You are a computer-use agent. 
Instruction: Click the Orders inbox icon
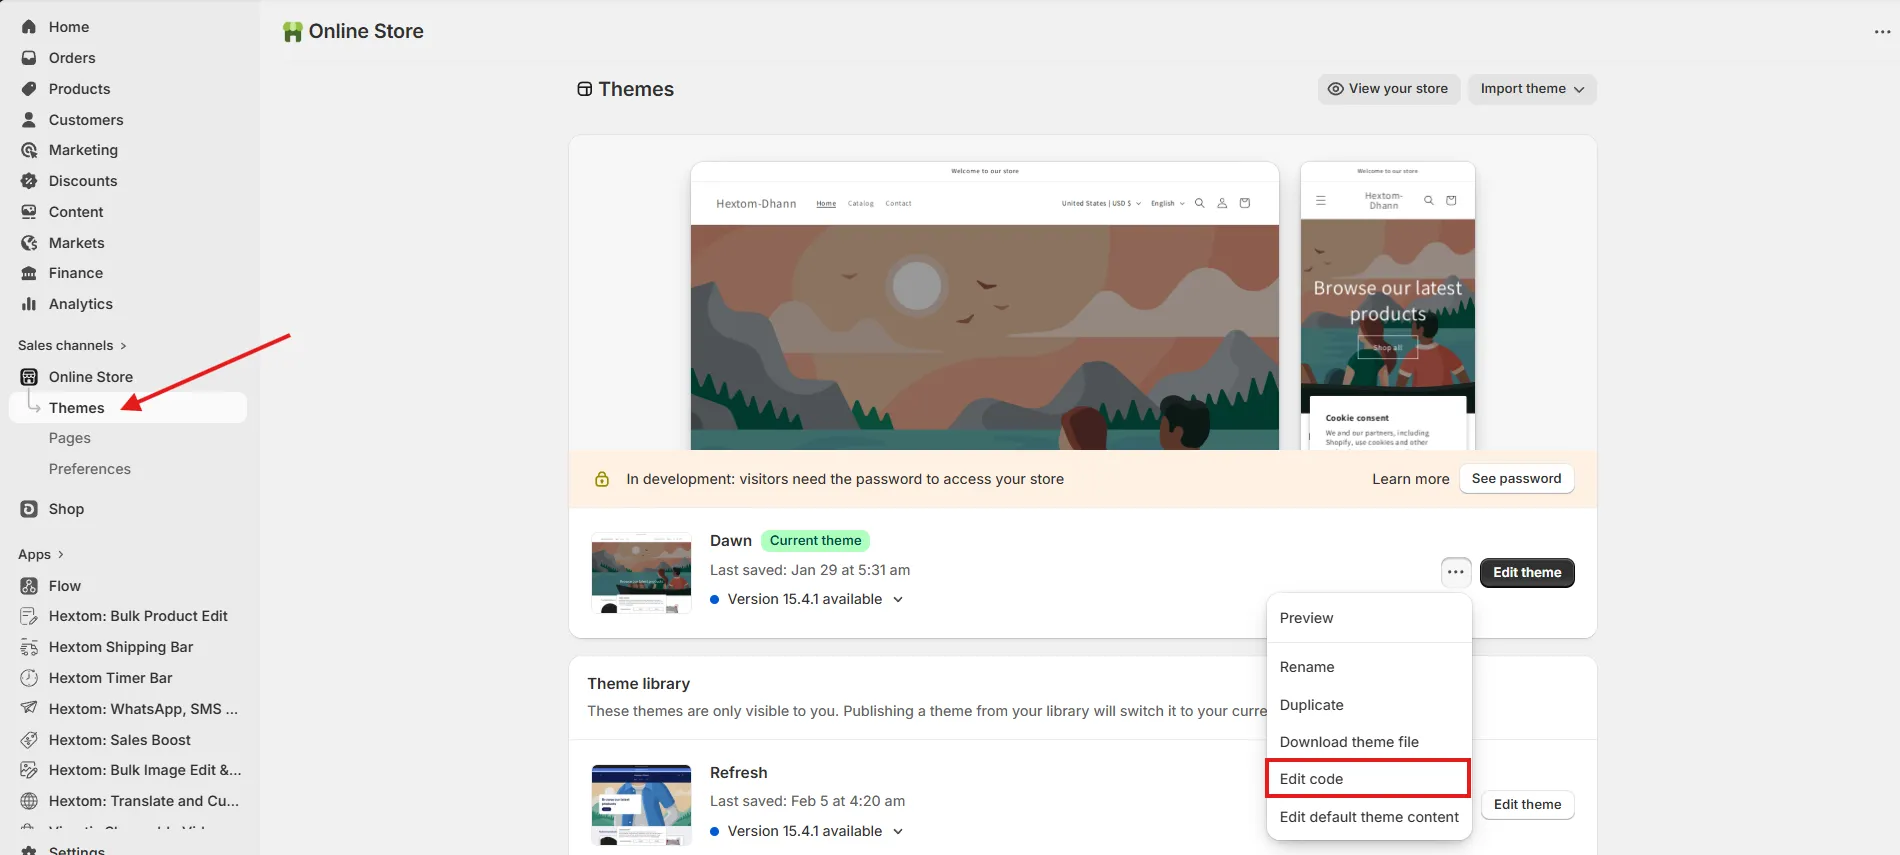pos(29,58)
